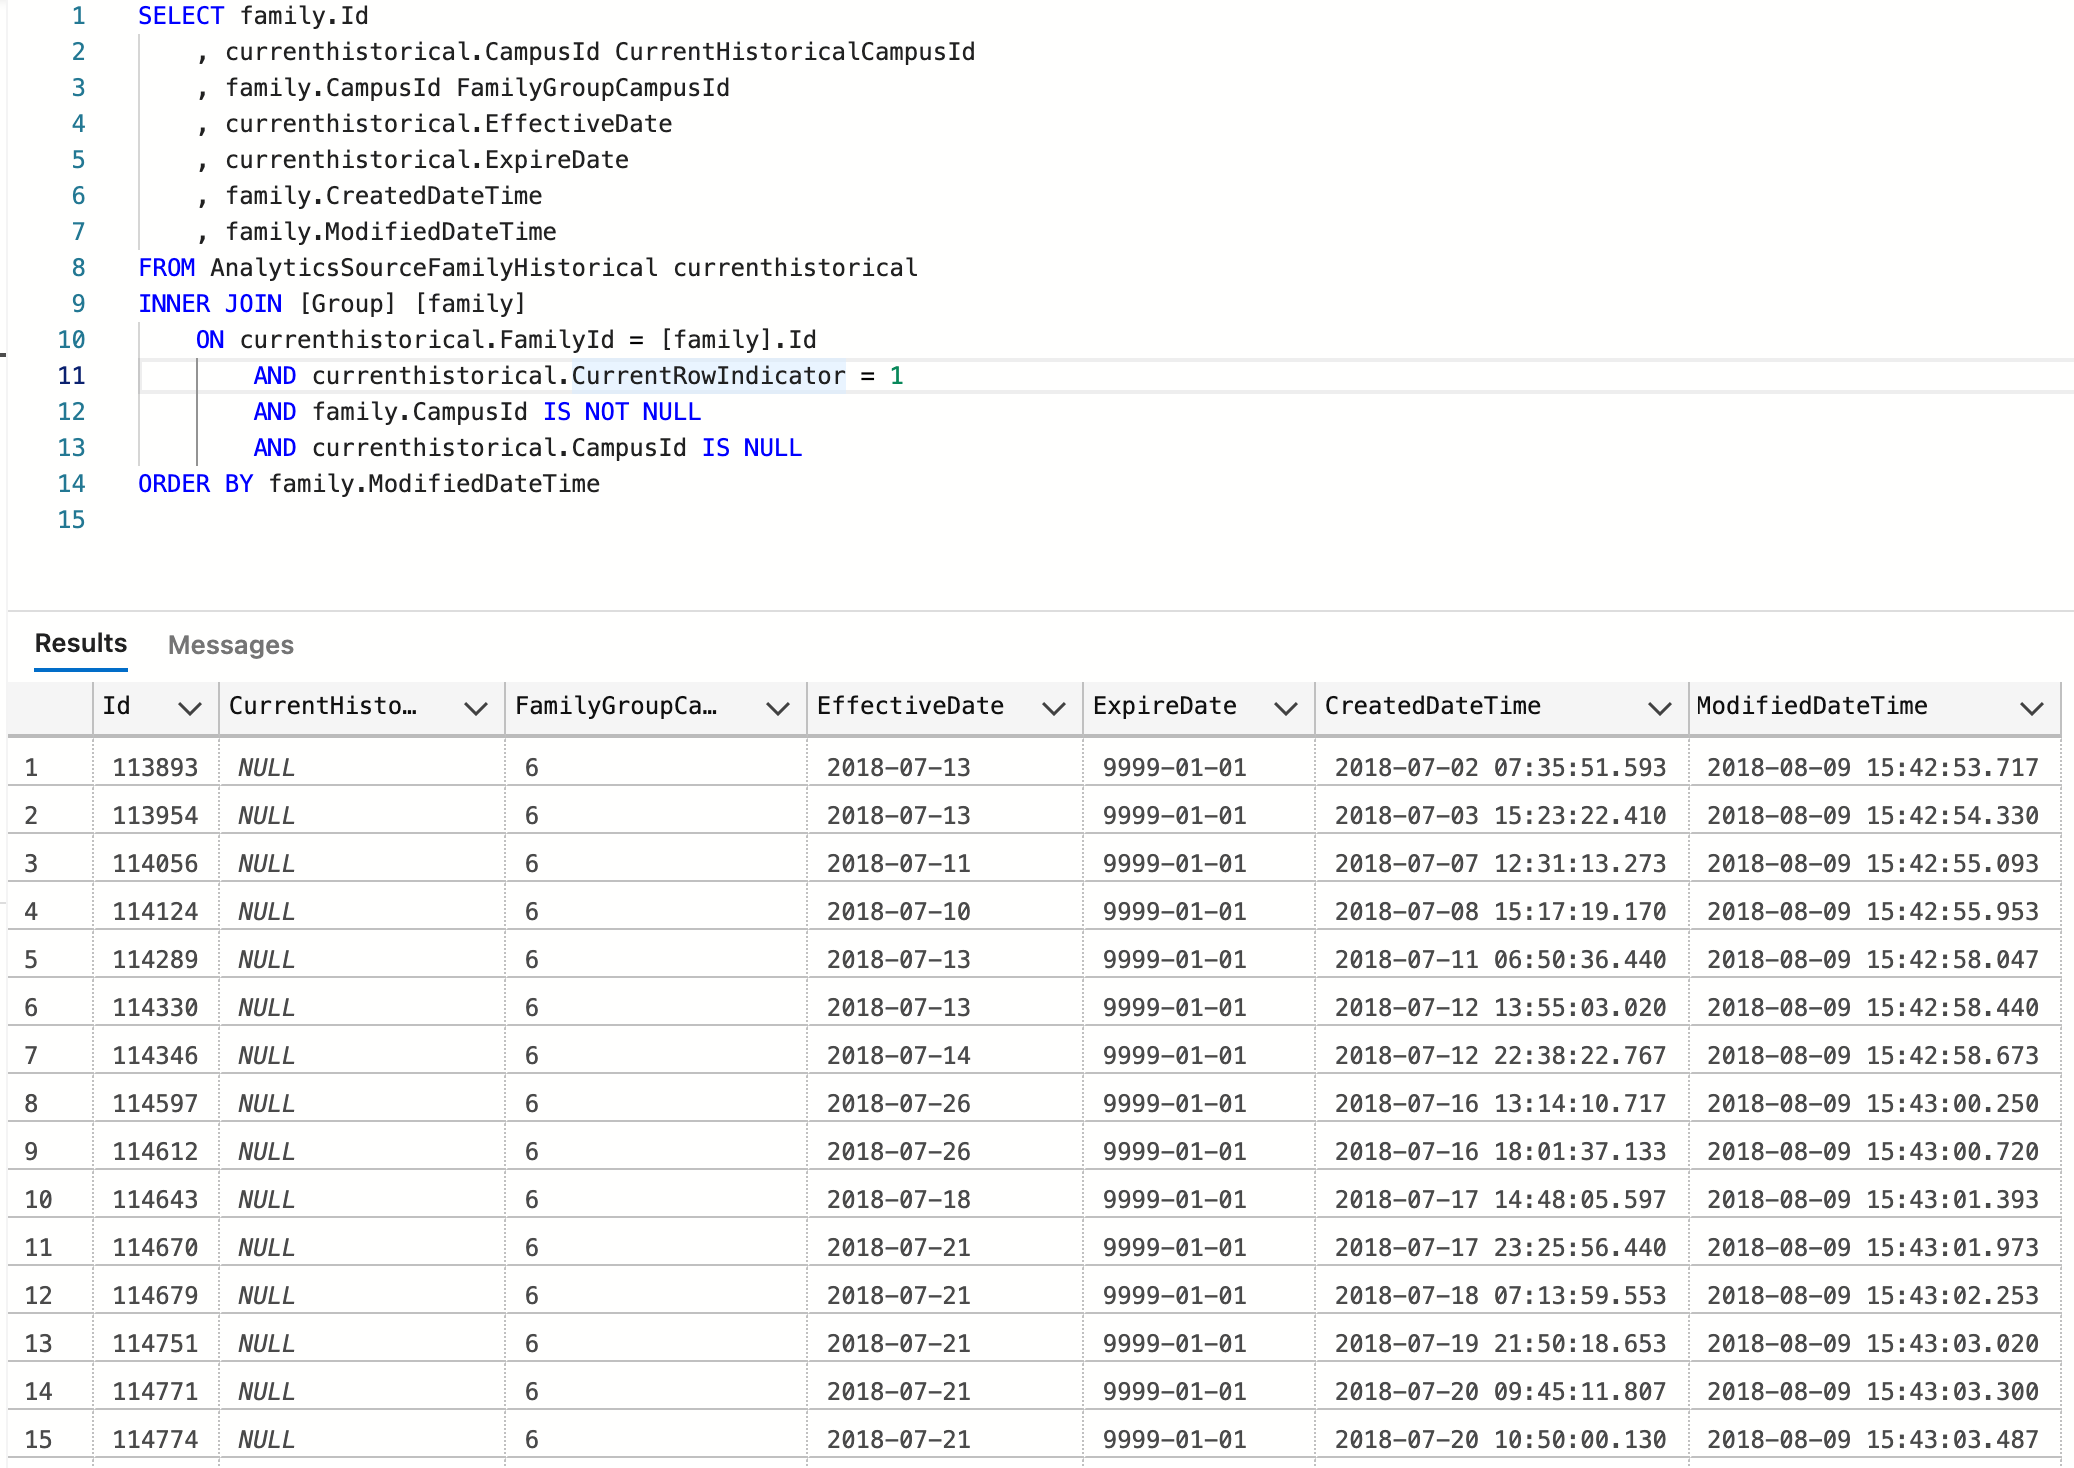Open the EffectiveDate column filter dropdown
This screenshot has height=1468, width=2074.
pos(1054,707)
